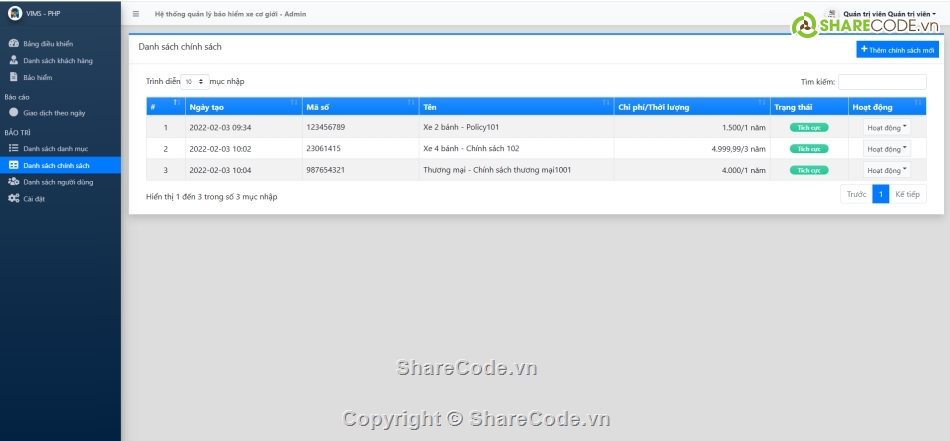950x441 pixels.
Task: Click the VIMS - PHP logo avatar
Action: [14, 13]
